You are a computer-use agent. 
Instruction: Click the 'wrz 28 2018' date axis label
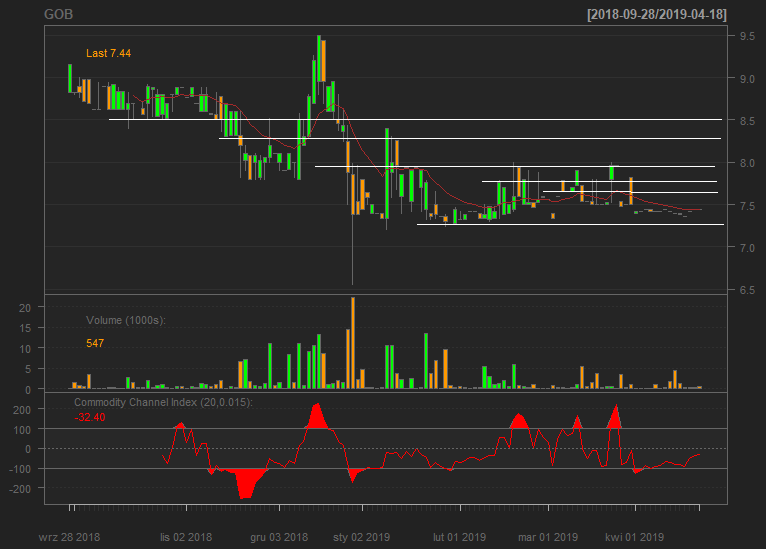click(x=69, y=537)
